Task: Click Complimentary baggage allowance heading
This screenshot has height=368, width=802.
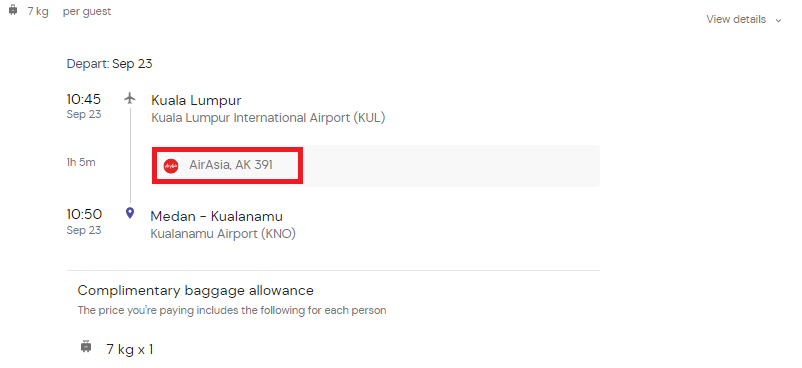Action: click(x=195, y=291)
